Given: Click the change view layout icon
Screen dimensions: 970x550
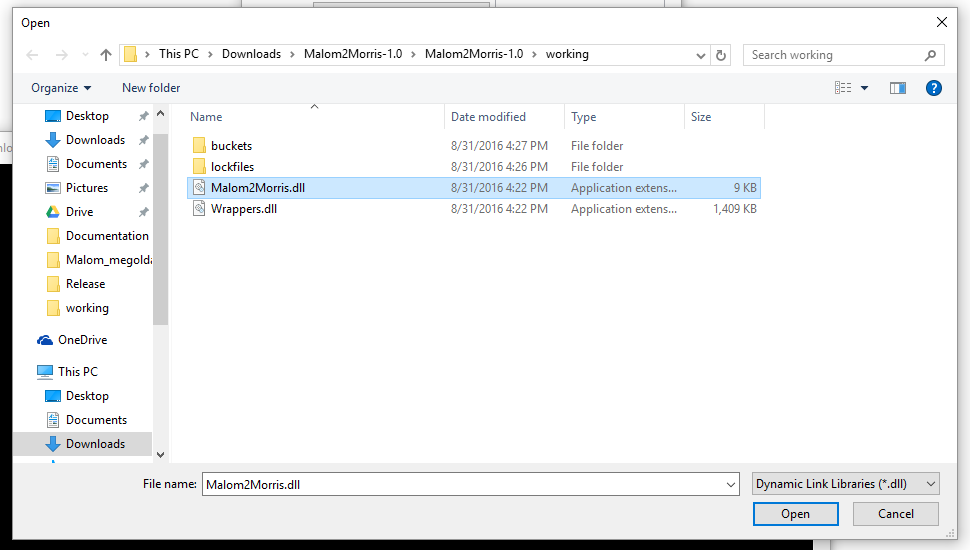Looking at the screenshot, I should 843,88.
